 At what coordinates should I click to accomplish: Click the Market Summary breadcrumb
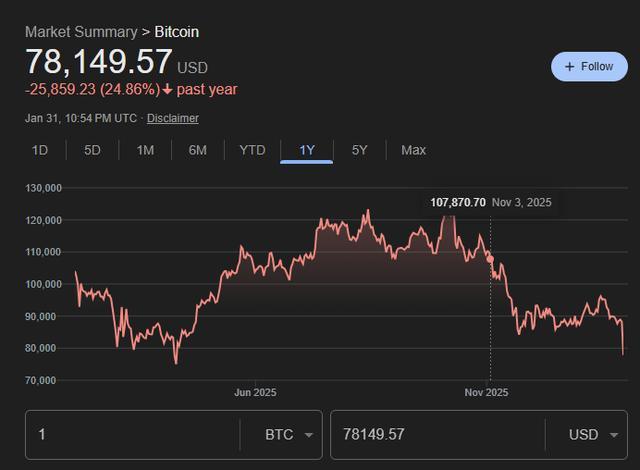(80, 32)
